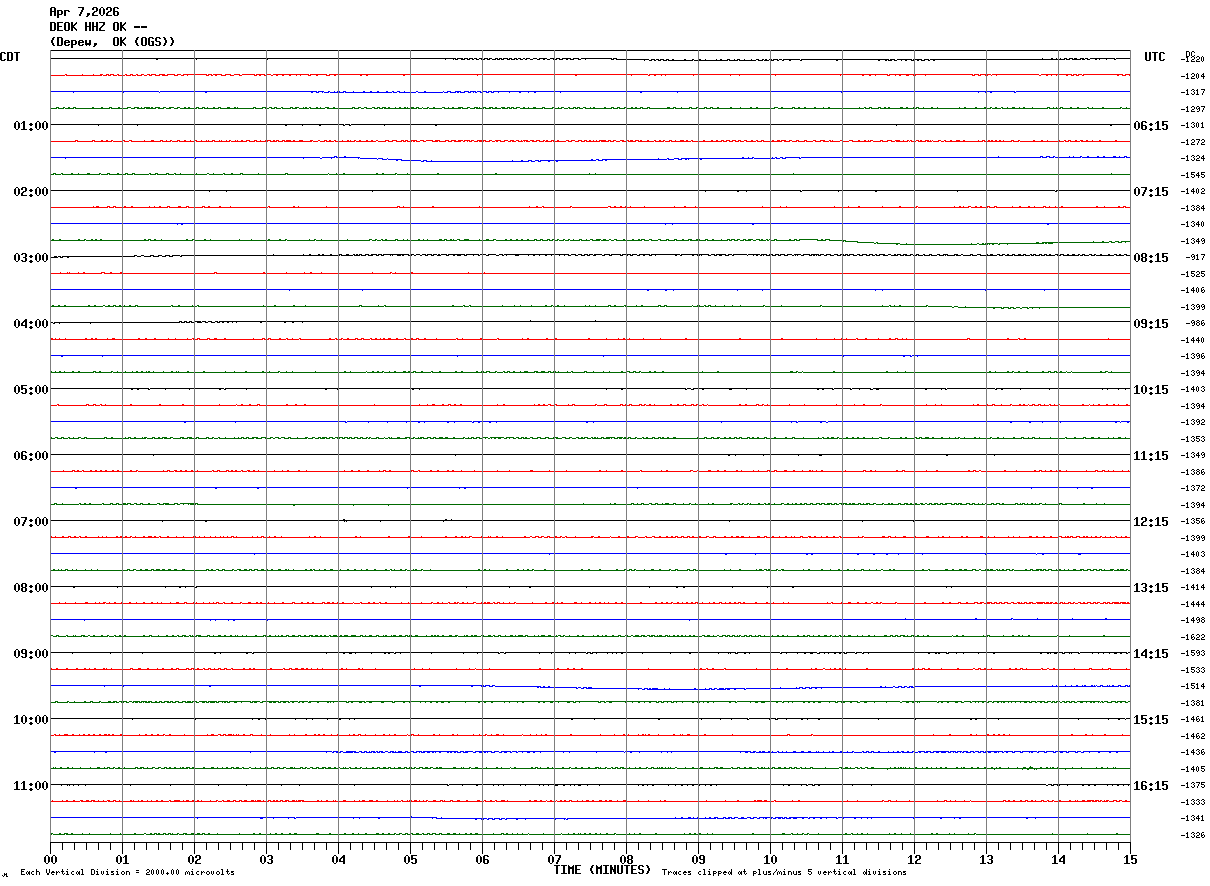Select the 14:15 UTC time label
Image resolution: width=1210 pixels, height=886 pixels.
(x=1150, y=654)
